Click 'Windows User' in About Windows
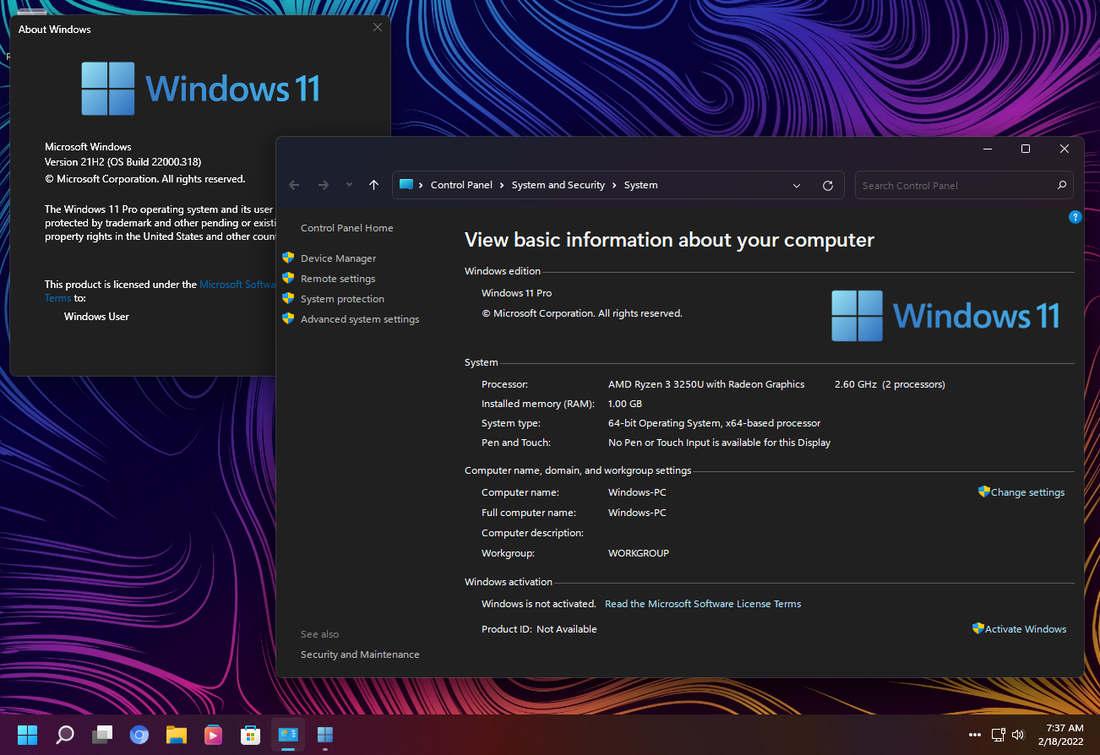Screen dimensions: 1100x755 [x=97, y=317]
